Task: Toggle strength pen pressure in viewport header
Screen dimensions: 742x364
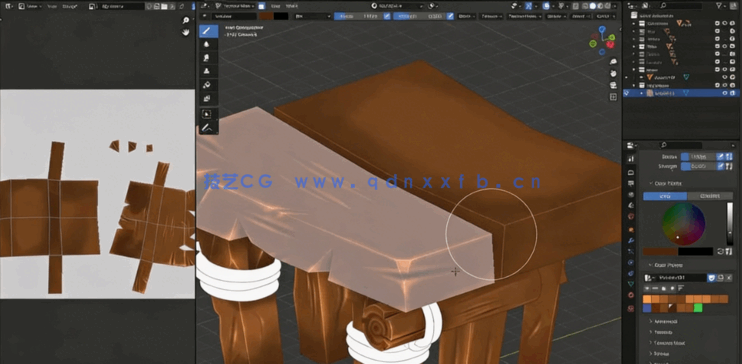Action: (x=450, y=16)
